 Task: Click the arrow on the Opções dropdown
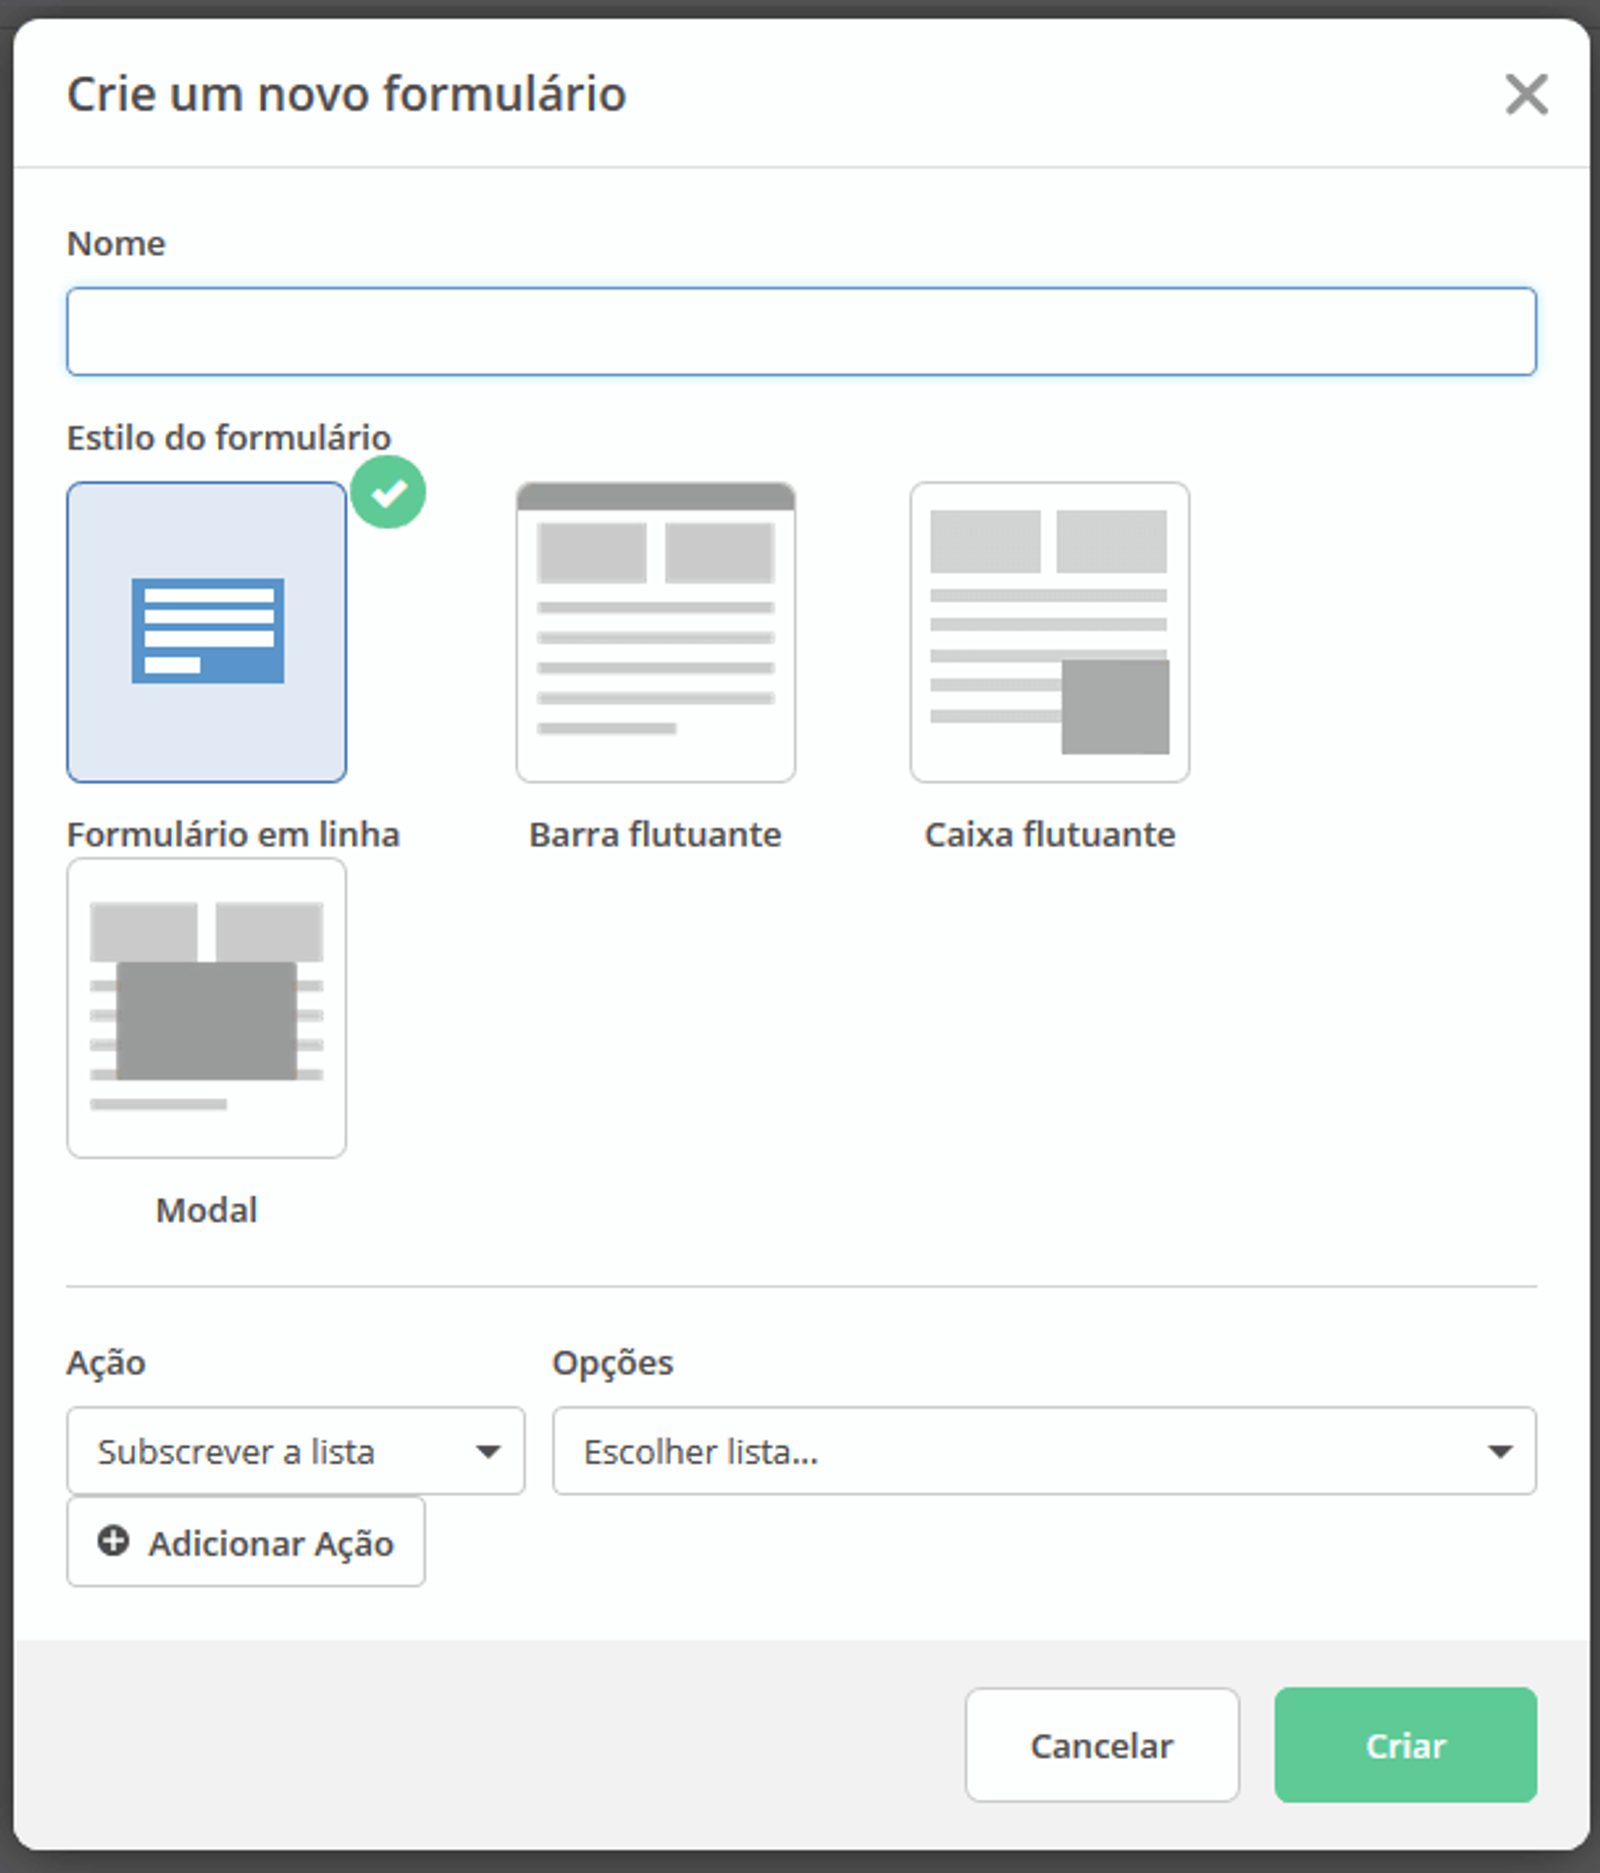1499,1452
